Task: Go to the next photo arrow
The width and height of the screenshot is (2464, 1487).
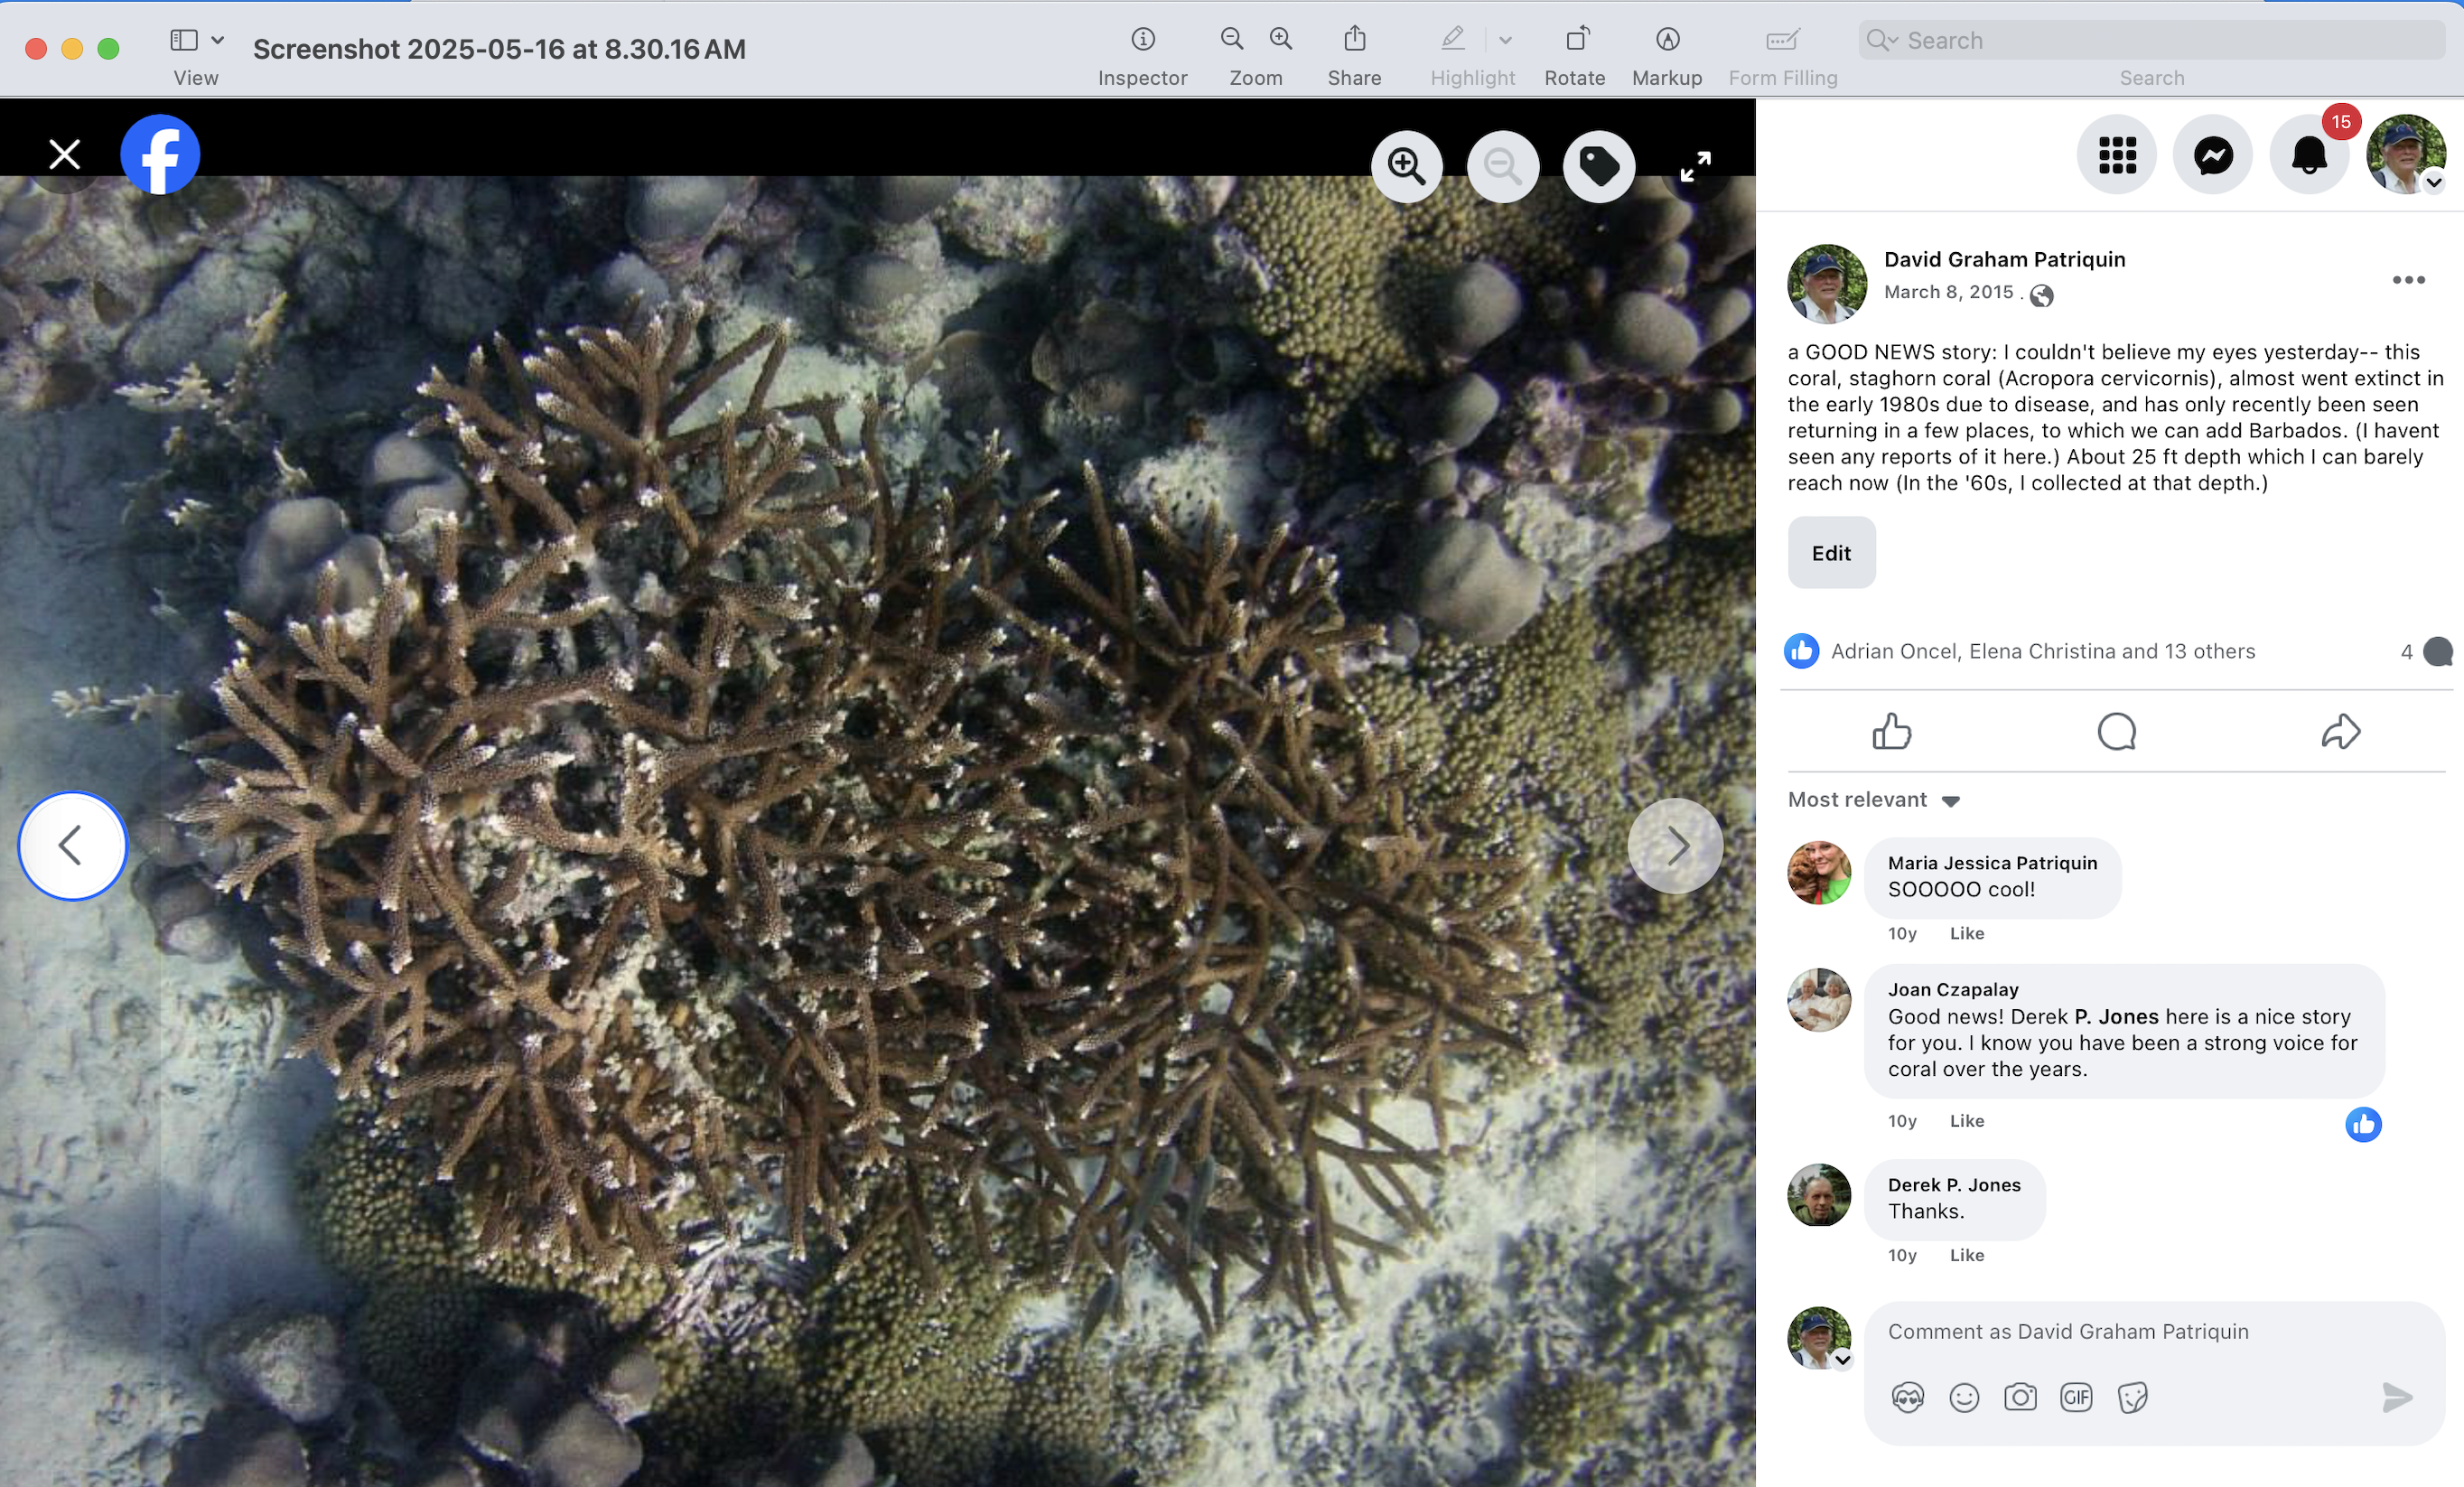Action: pos(1675,846)
